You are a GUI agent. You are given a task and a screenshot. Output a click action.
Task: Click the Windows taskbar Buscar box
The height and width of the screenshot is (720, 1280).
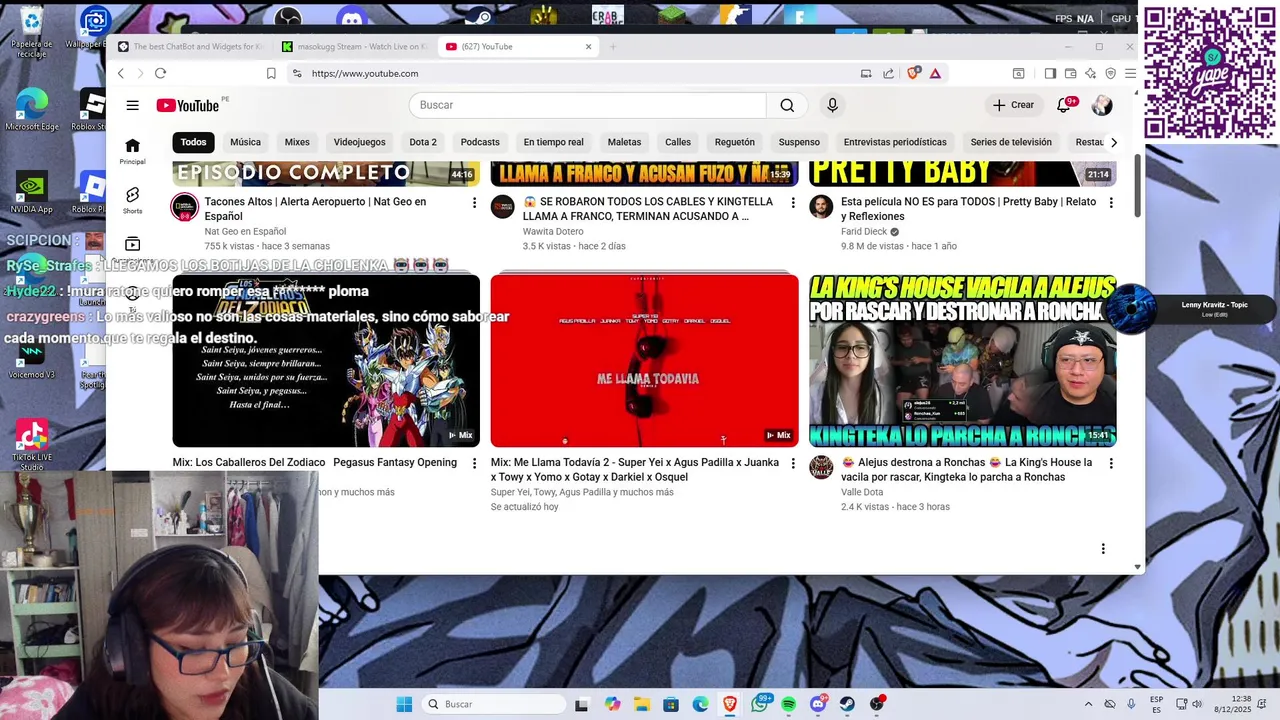pyautogui.click(x=492, y=704)
